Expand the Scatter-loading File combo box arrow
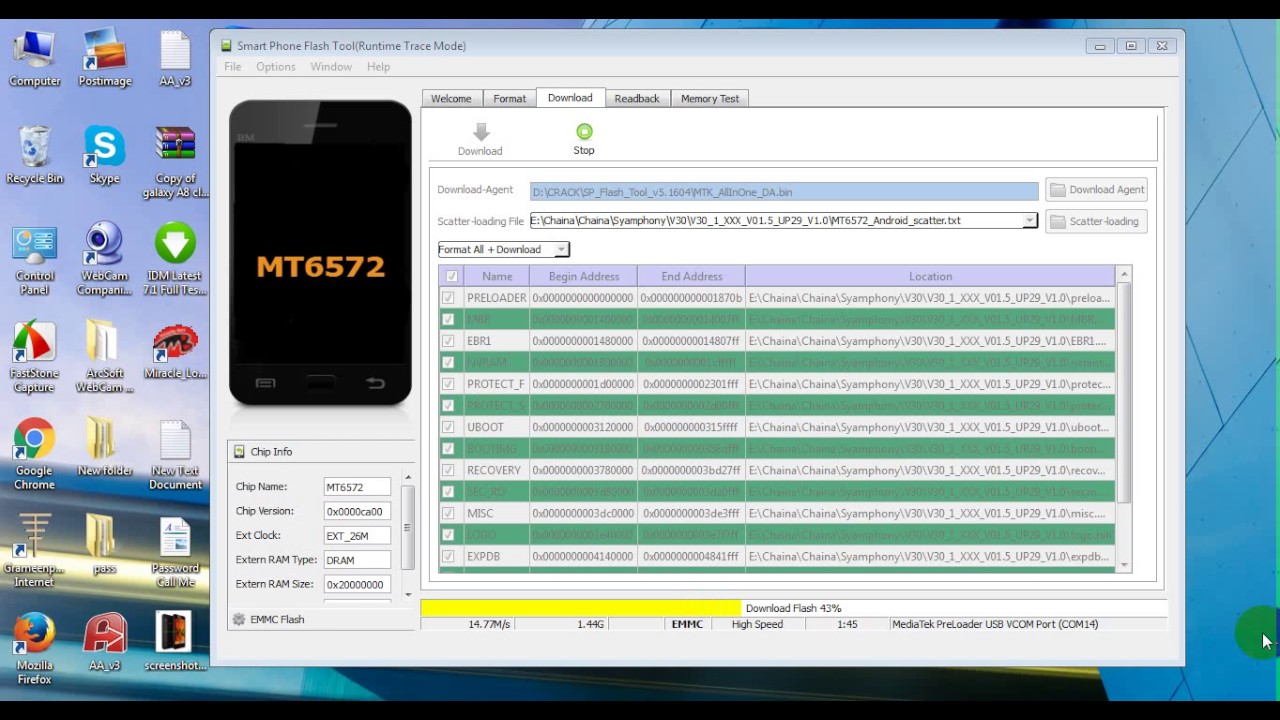 click(1029, 221)
